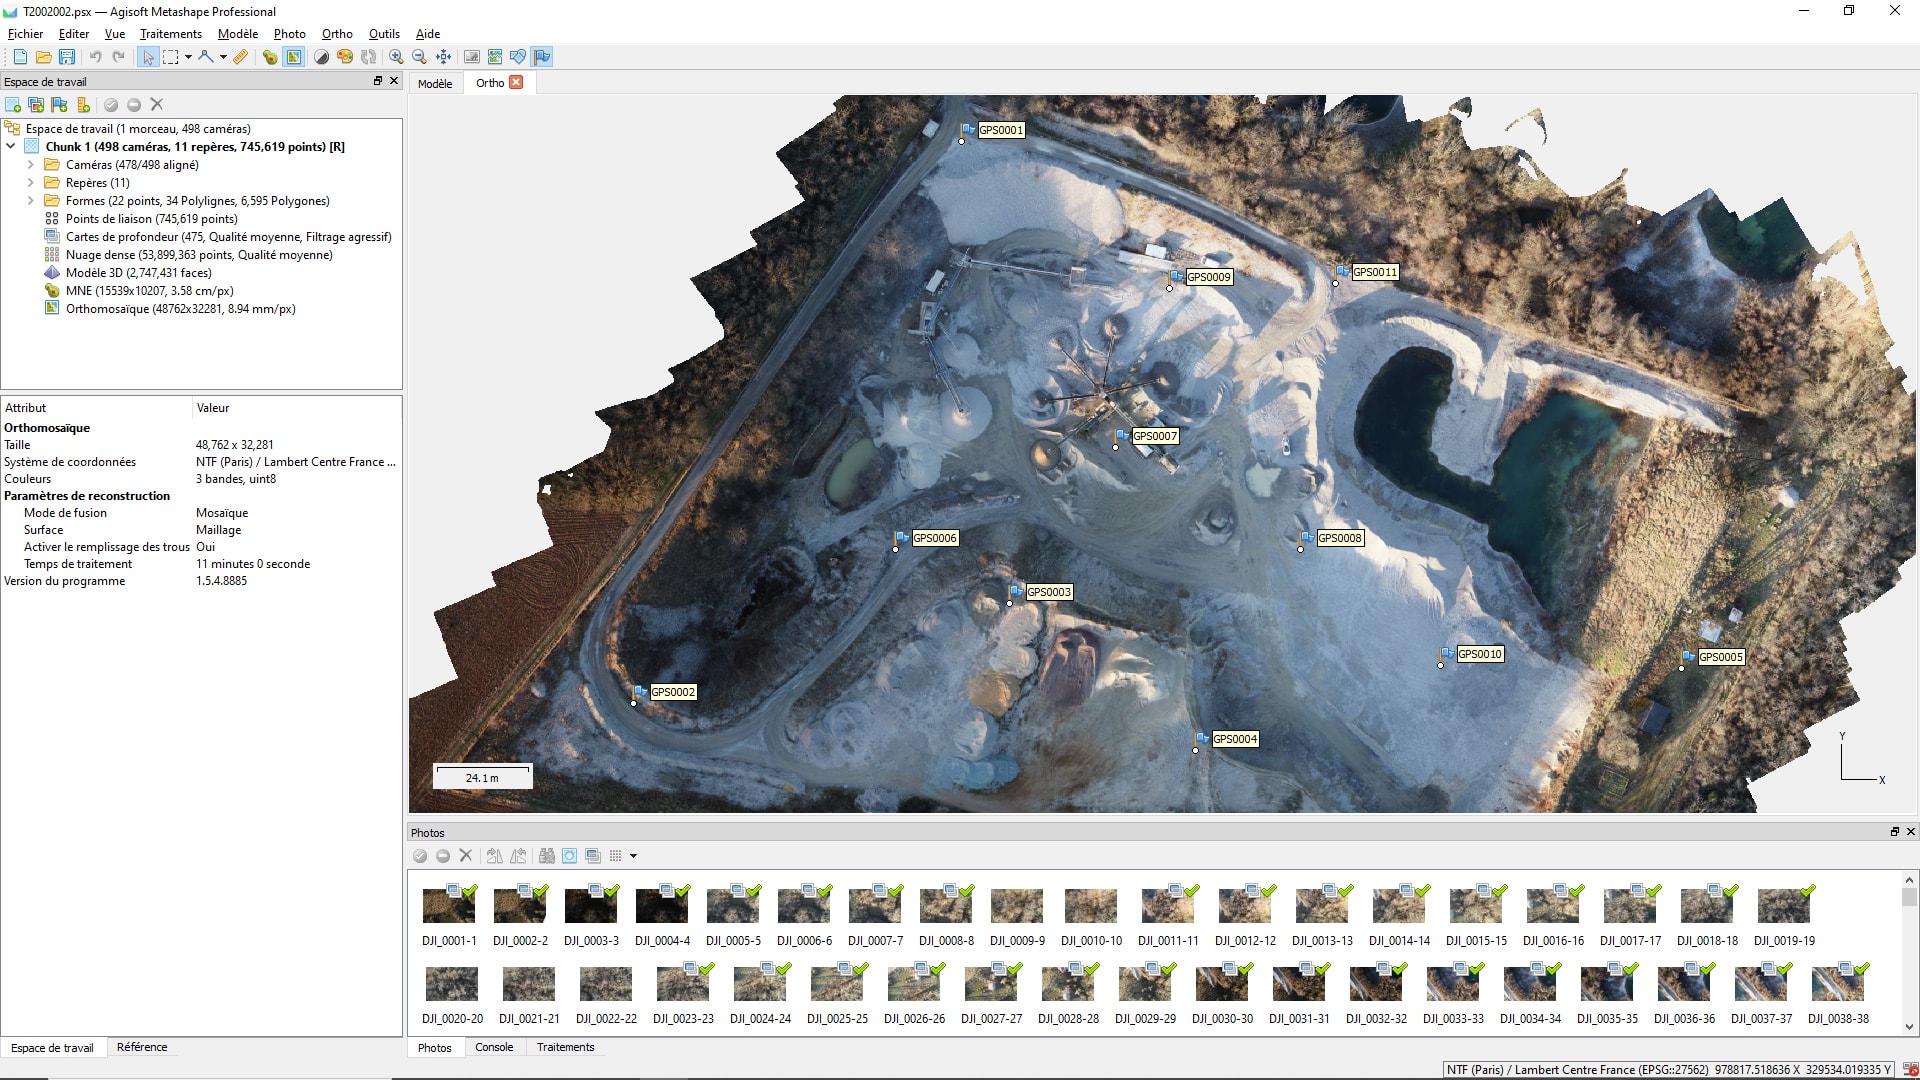Switch to the Modèle tab
Viewport: 1920px width, 1080px height.
[x=435, y=84]
